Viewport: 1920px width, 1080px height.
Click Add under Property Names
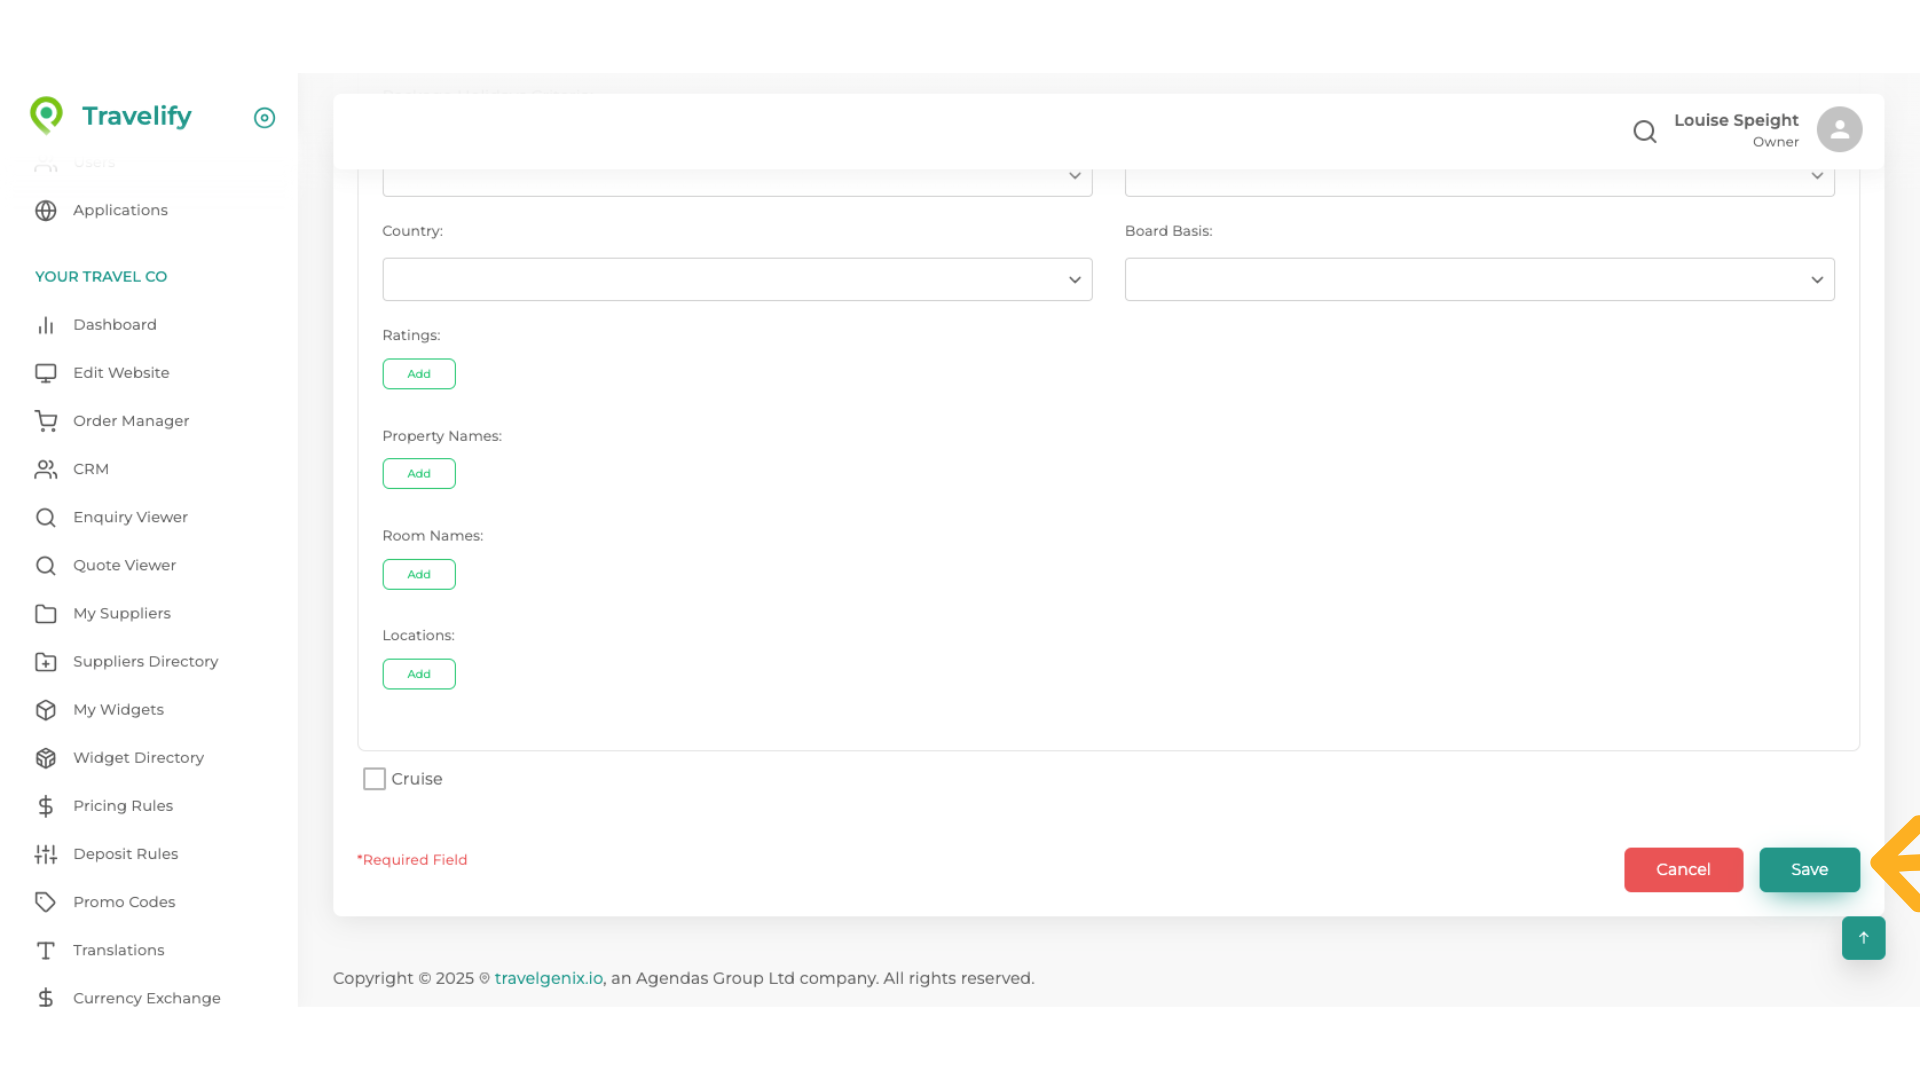(x=419, y=474)
